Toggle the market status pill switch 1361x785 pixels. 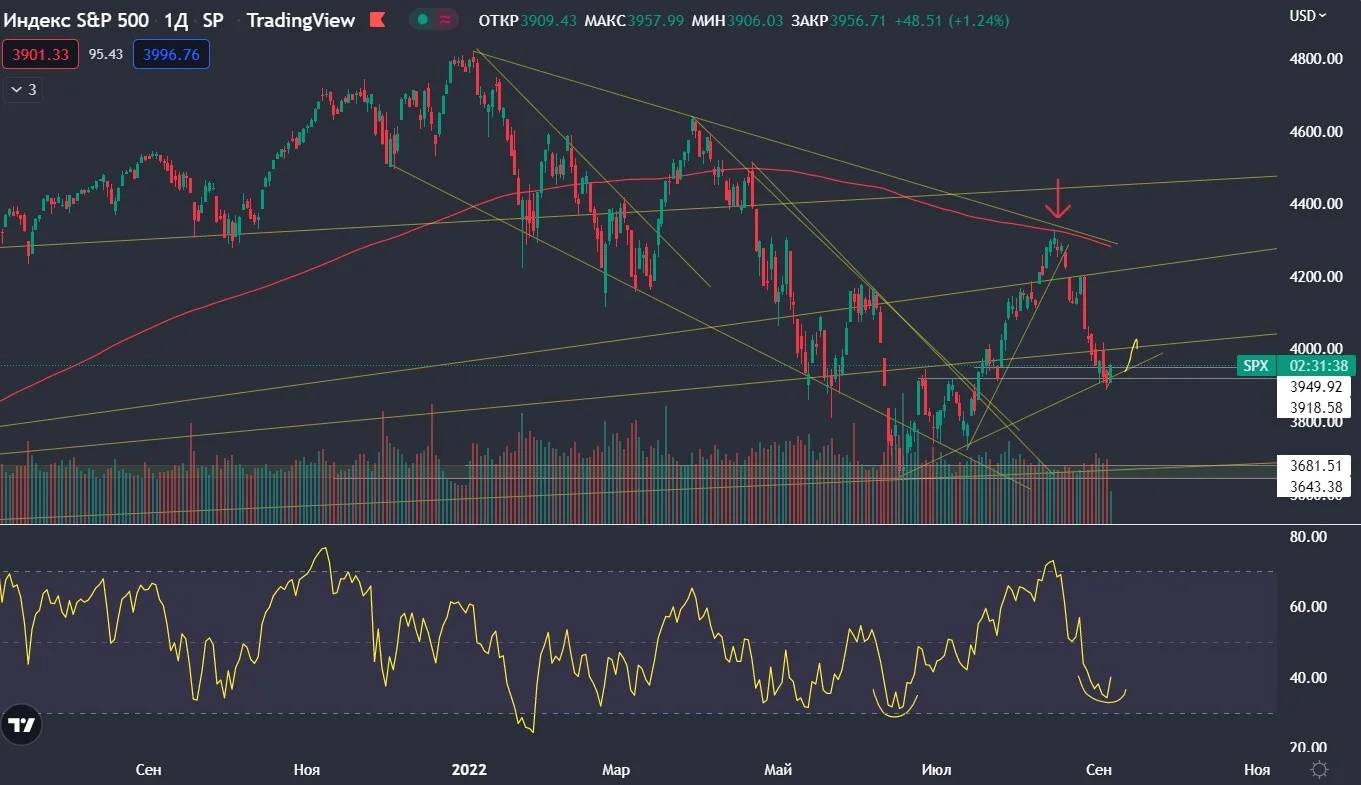point(434,20)
